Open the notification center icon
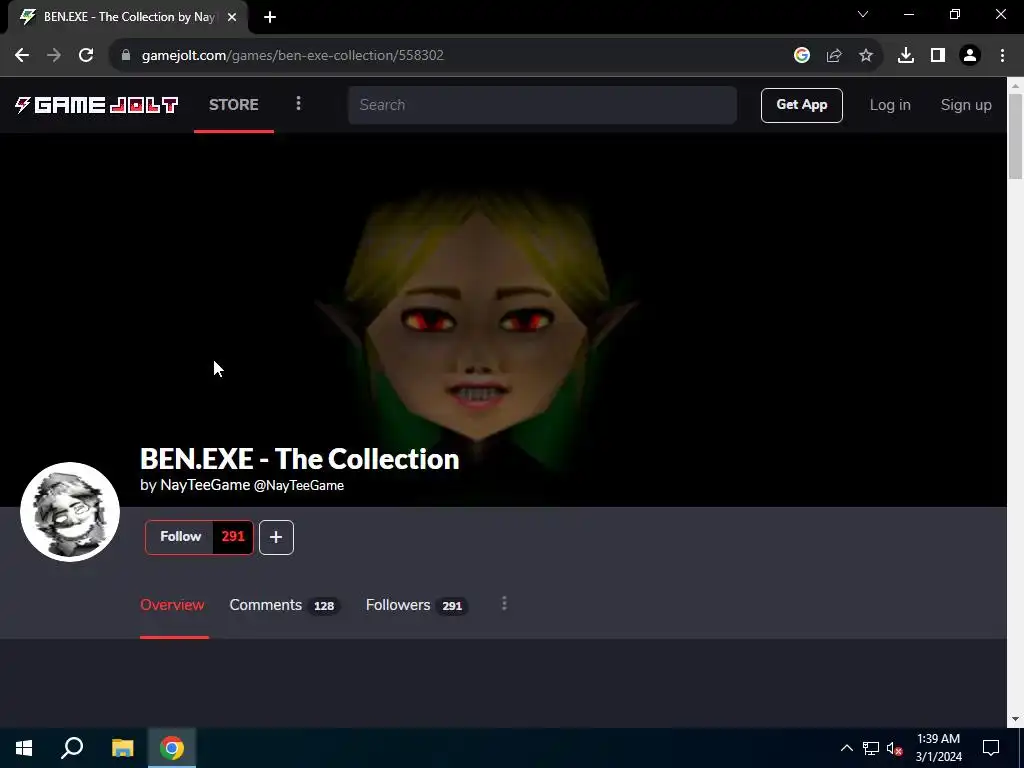The image size is (1024, 768). coord(991,748)
